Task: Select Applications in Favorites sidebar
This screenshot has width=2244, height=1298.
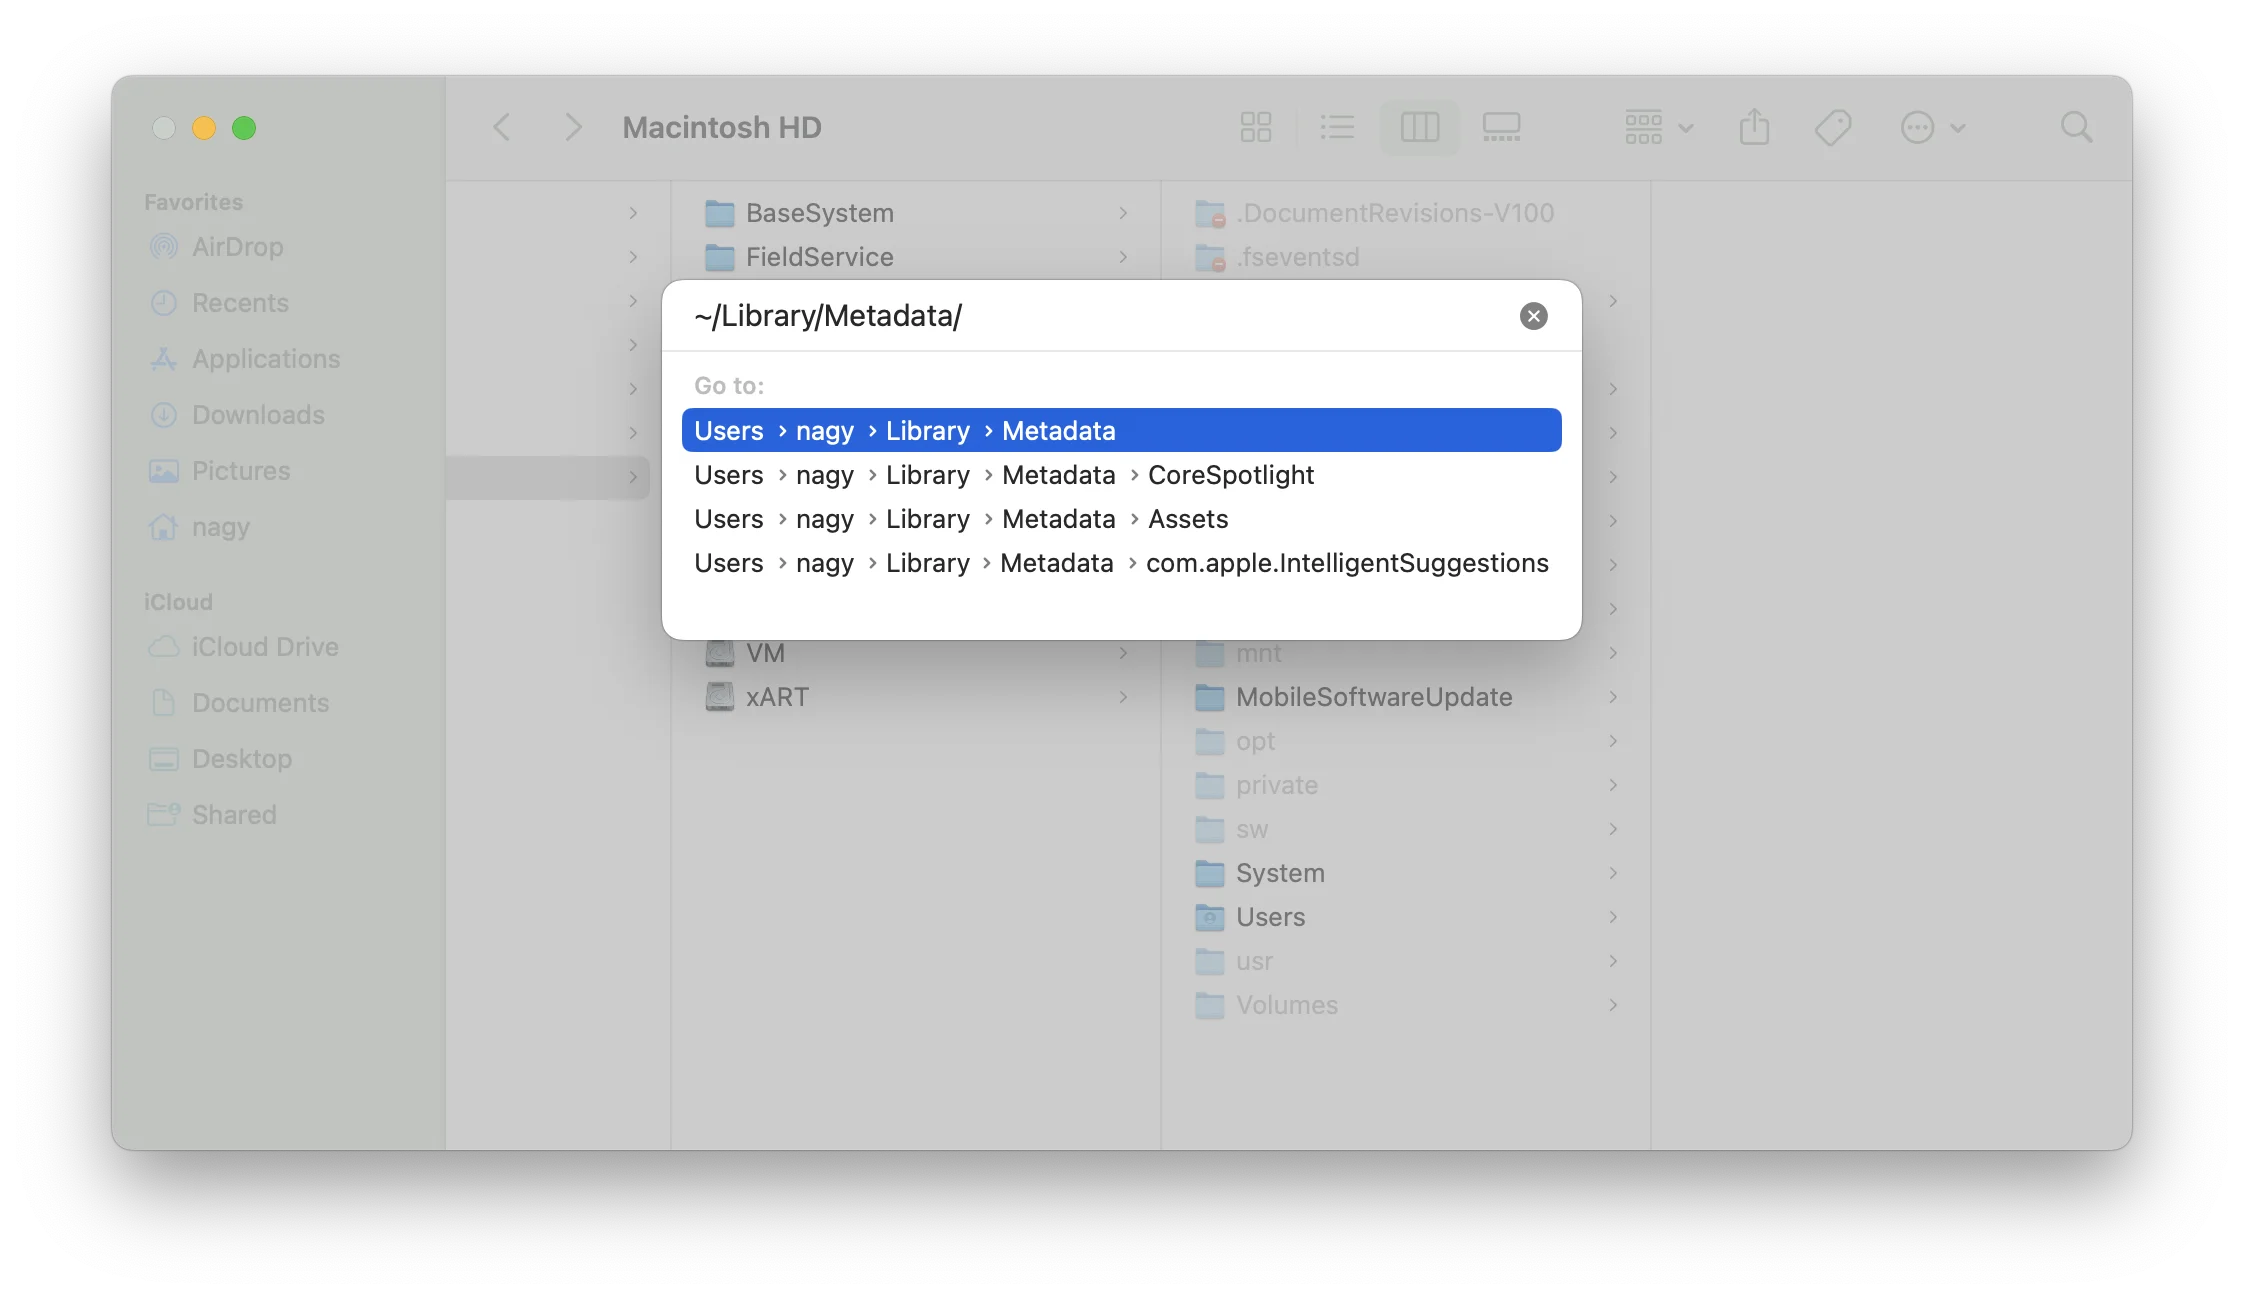Action: point(264,357)
